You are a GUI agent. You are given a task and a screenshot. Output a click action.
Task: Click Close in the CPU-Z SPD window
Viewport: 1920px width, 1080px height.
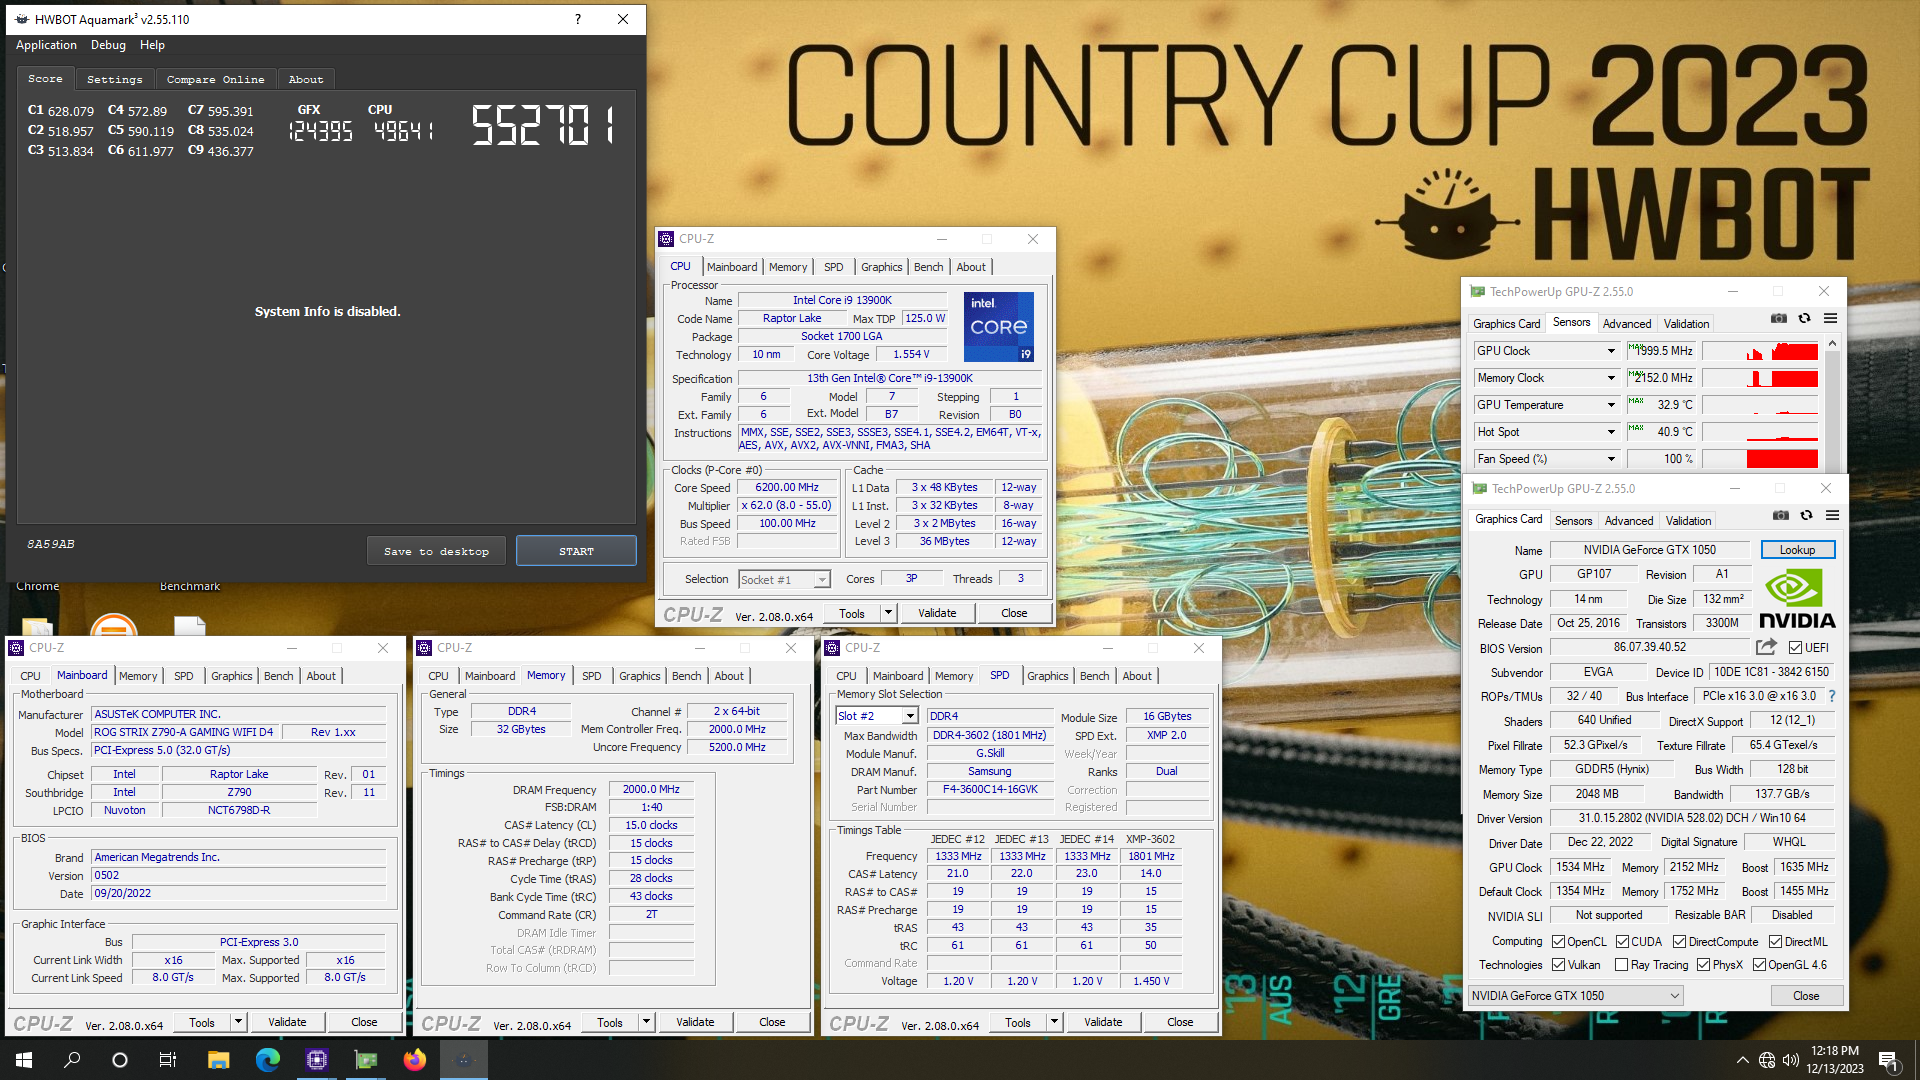coord(1180,1022)
